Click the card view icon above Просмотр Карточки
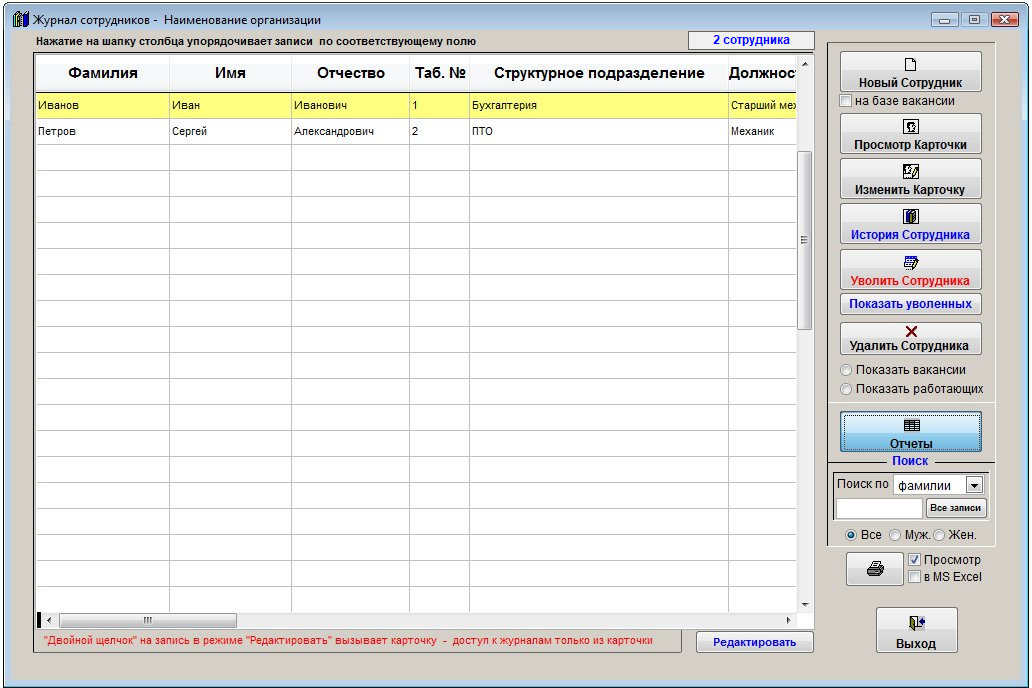Image resolution: width=1032 pixels, height=688 pixels. [x=910, y=126]
